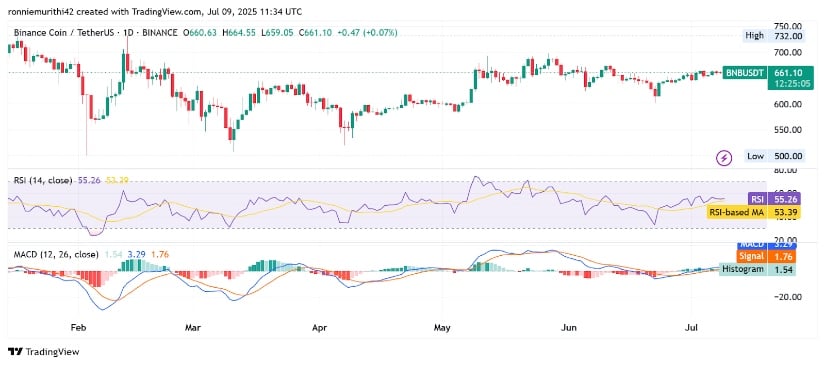Viewport: 825px width, 365px height.
Task: Click the purple RSI value label 55.26
Action: pos(784,199)
